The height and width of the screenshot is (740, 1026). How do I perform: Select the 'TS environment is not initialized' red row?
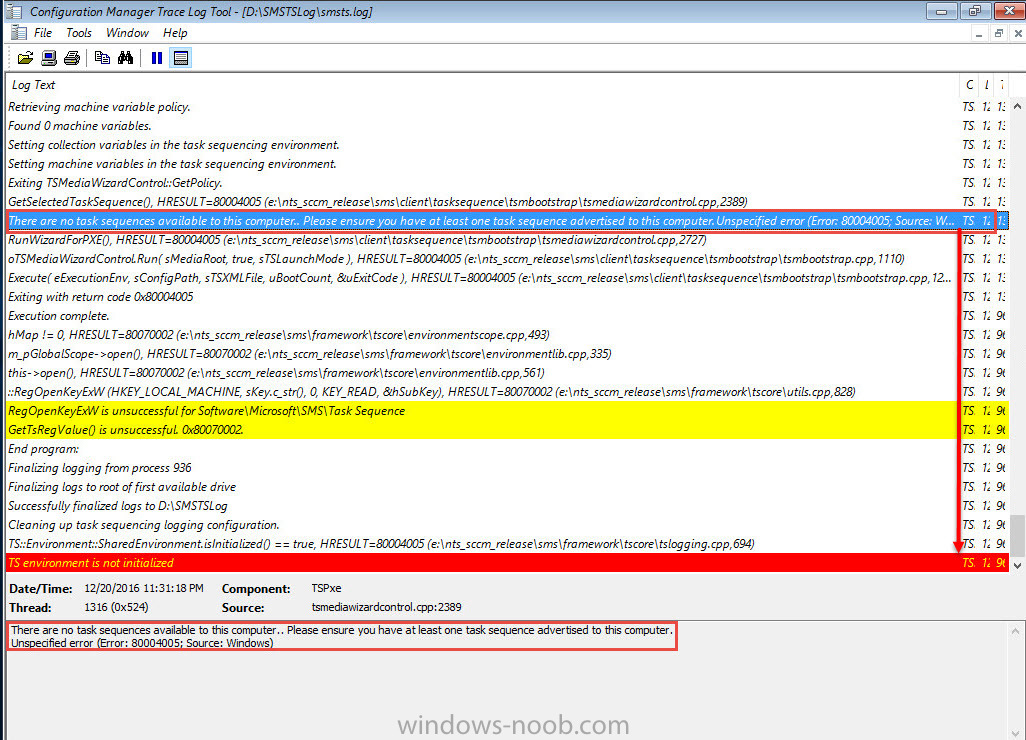click(480, 563)
